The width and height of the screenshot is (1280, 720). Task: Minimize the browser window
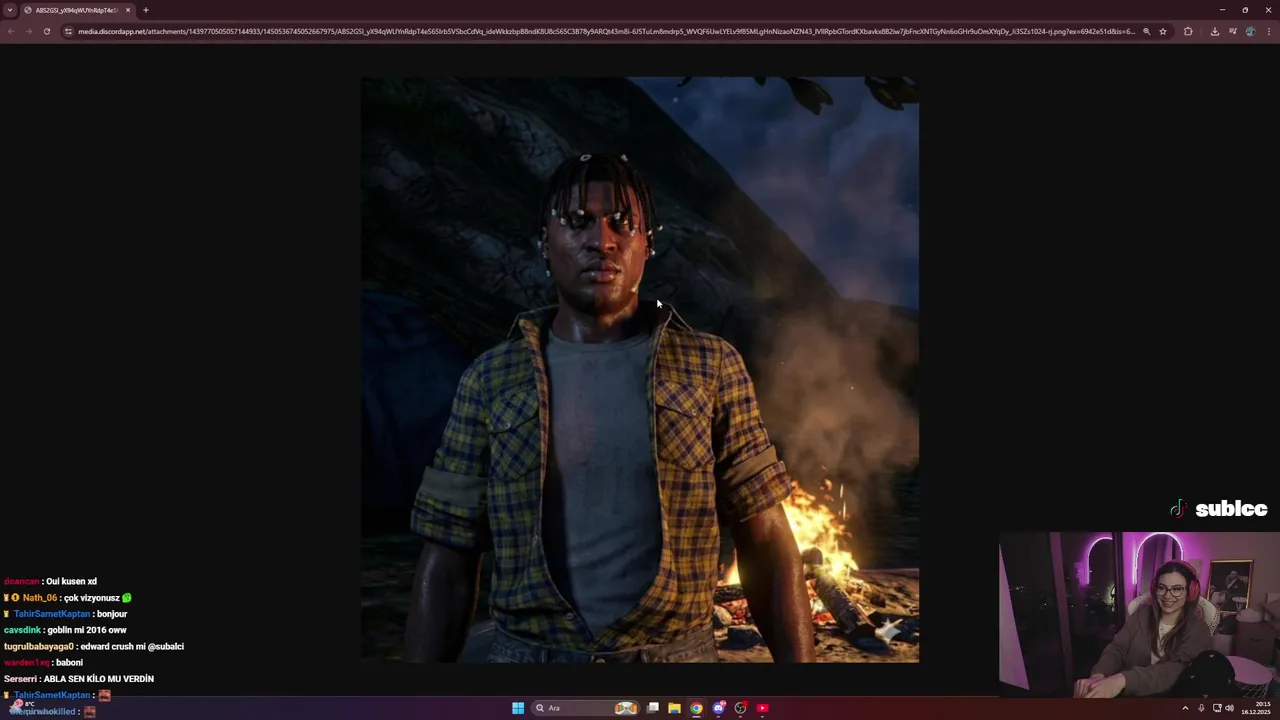tap(1222, 10)
